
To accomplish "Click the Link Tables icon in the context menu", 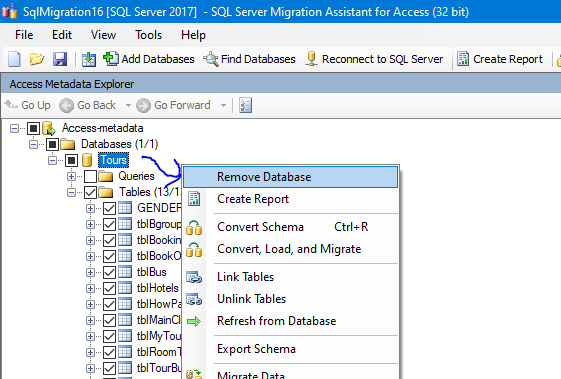I will tap(194, 277).
